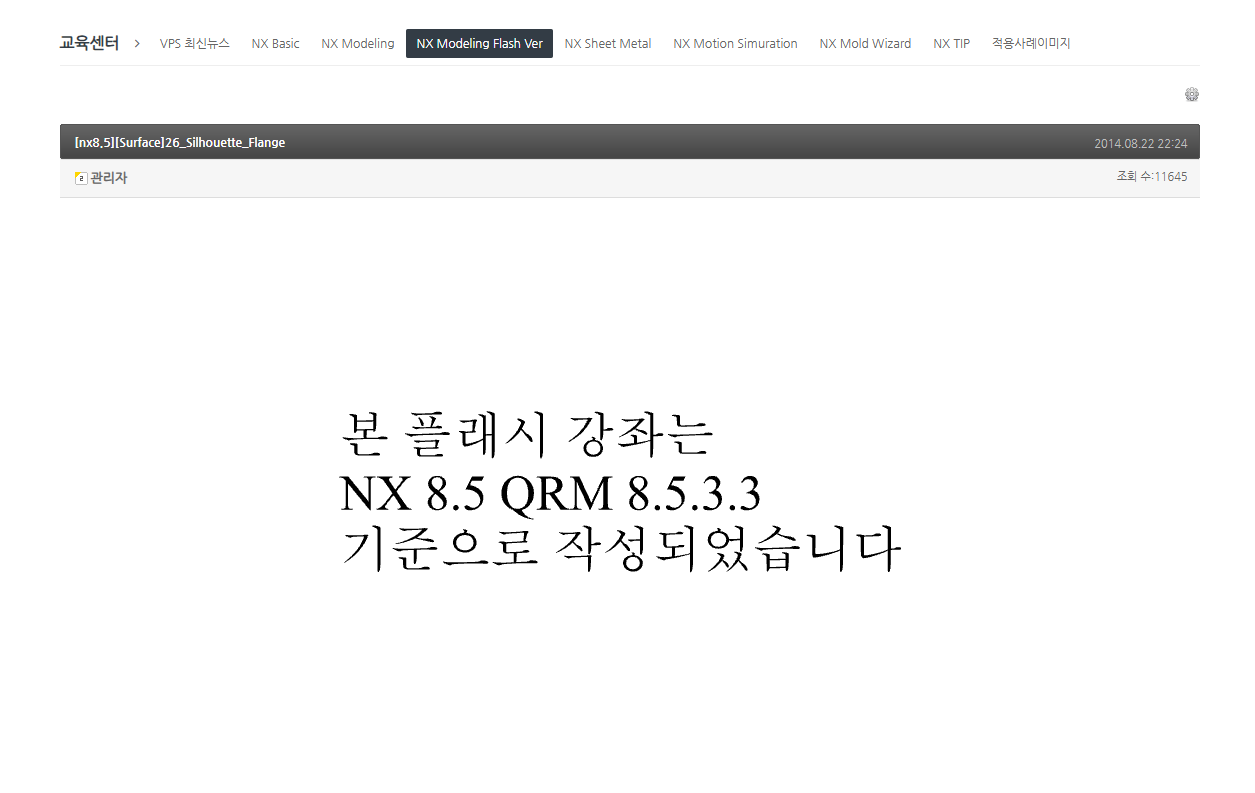
Task: Go to the NX Motion Simuration tab
Action: click(735, 43)
